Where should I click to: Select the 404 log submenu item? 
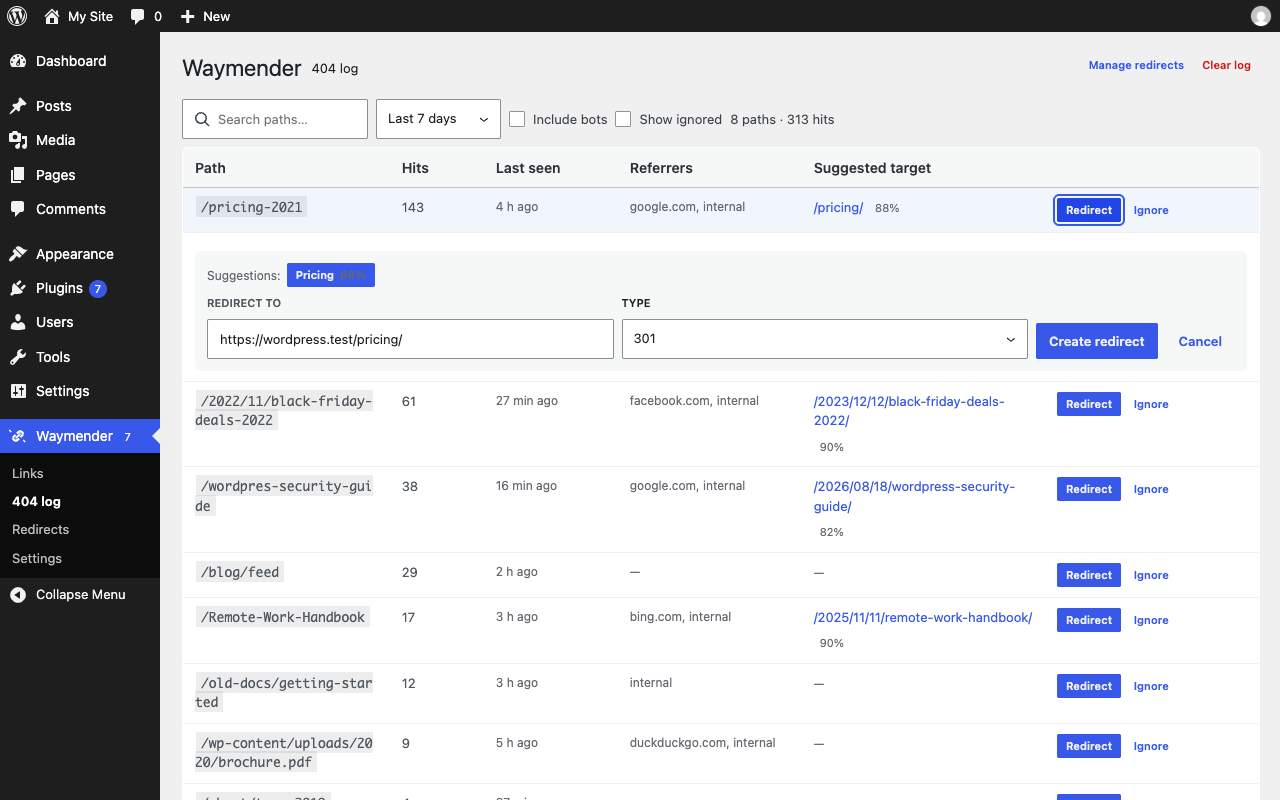tap(36, 501)
